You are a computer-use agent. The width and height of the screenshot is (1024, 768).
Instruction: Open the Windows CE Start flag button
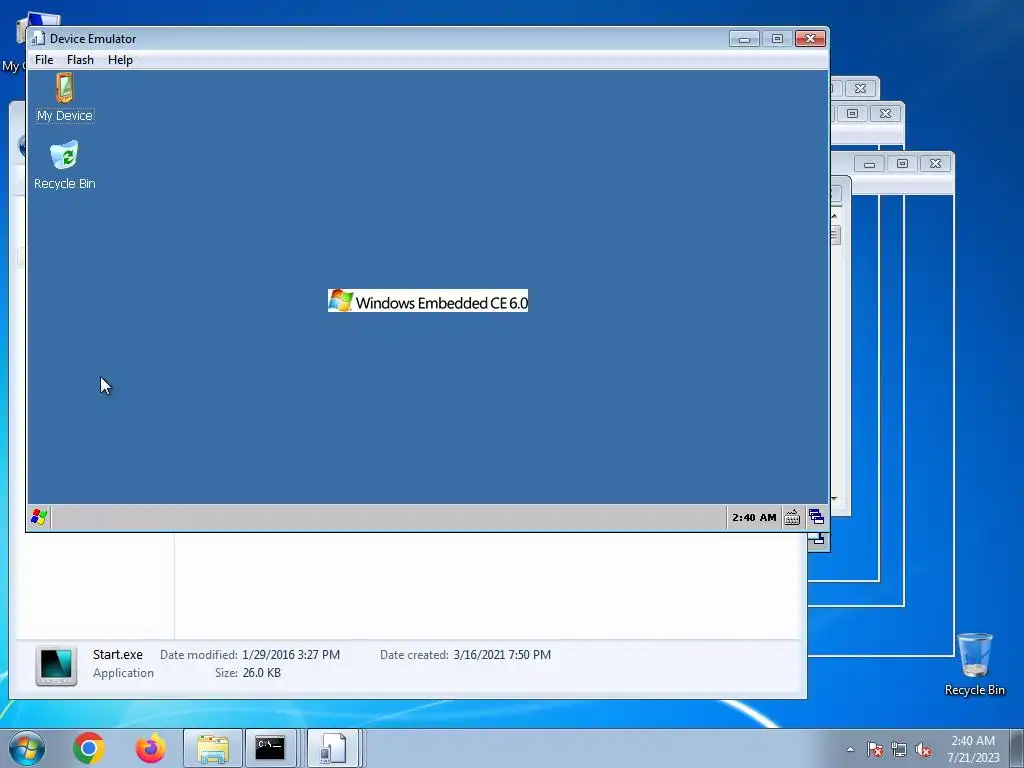39,517
